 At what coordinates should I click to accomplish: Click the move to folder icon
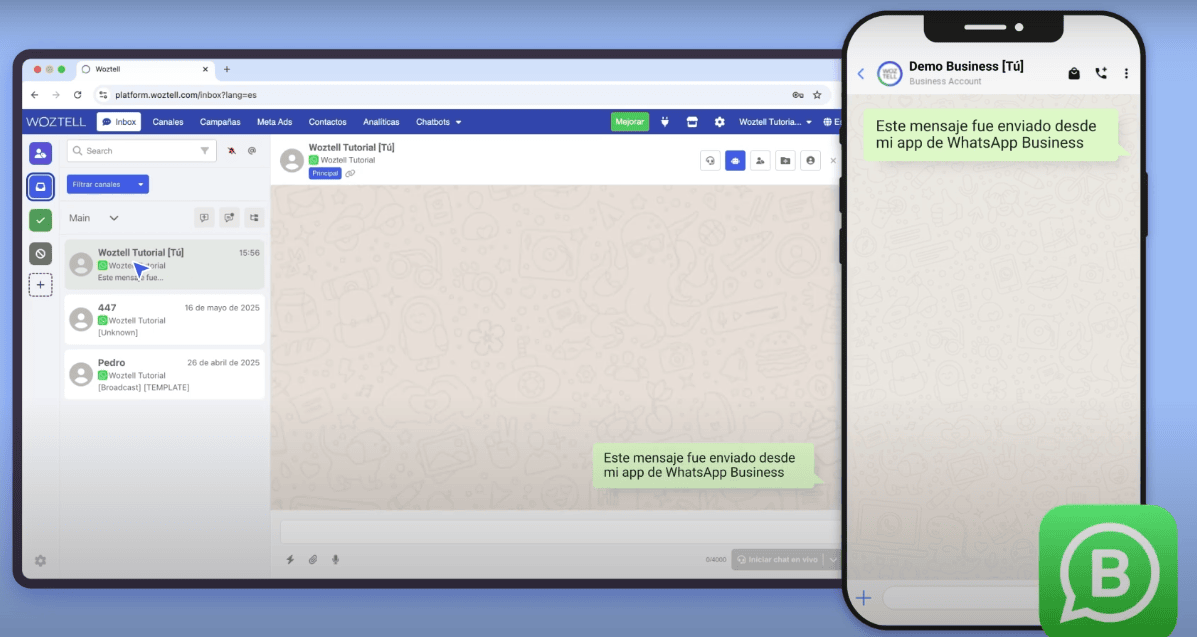click(786, 160)
